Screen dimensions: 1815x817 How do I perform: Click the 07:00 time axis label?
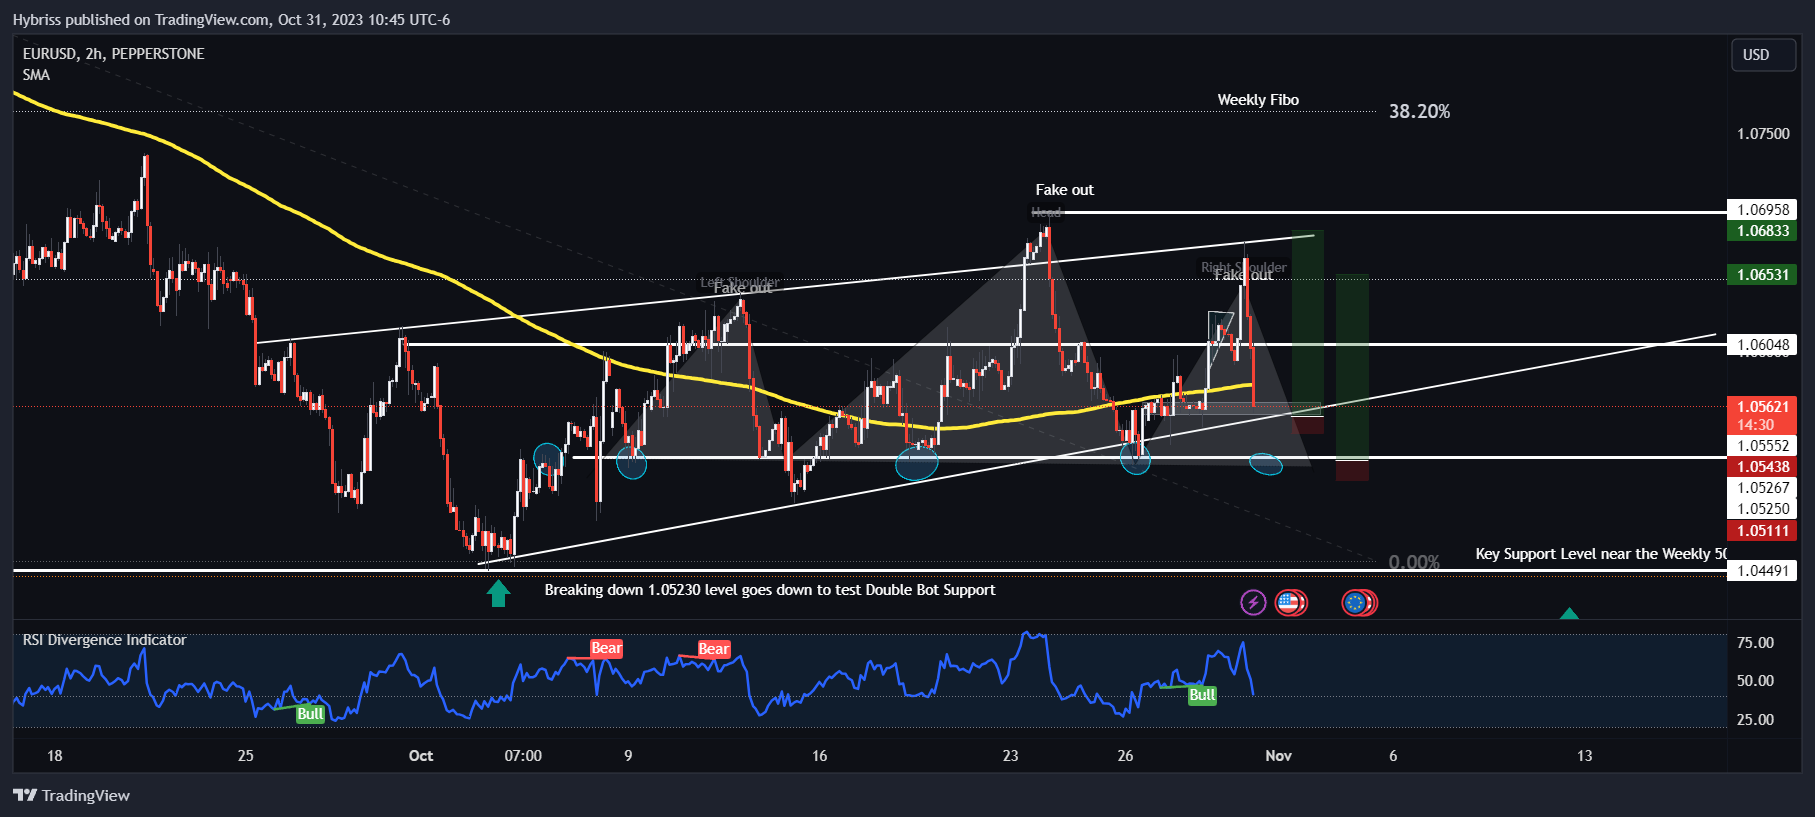pyautogui.click(x=523, y=756)
